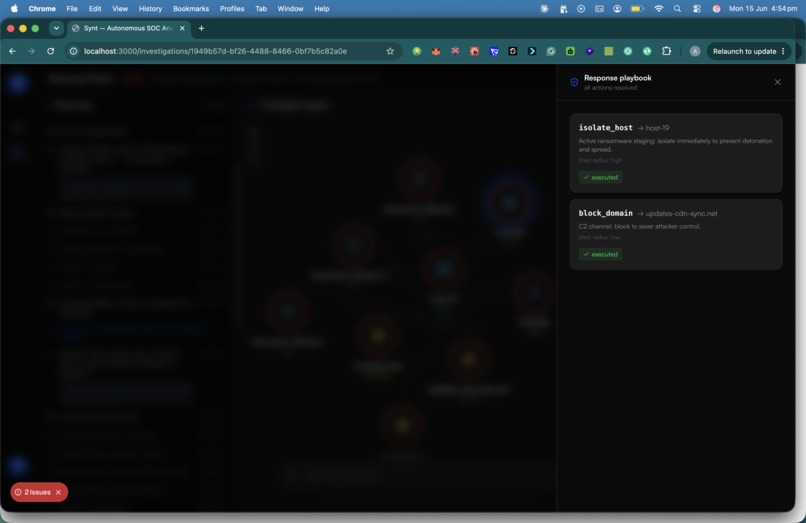Open the Edit menu
The width and height of the screenshot is (806, 523).
tap(95, 9)
